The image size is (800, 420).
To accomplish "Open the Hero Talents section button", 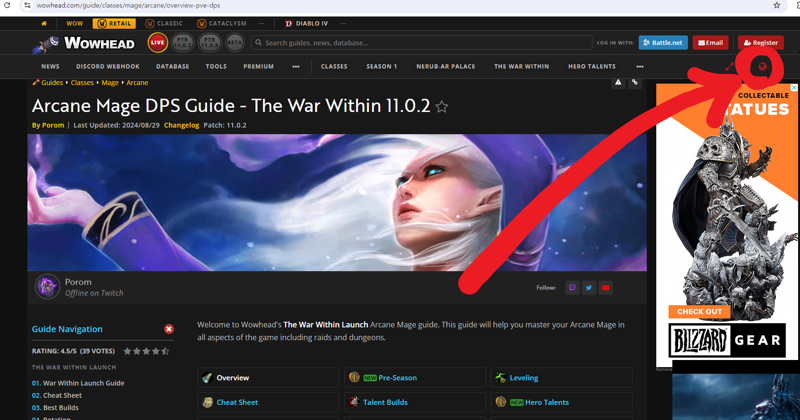I will point(562,402).
